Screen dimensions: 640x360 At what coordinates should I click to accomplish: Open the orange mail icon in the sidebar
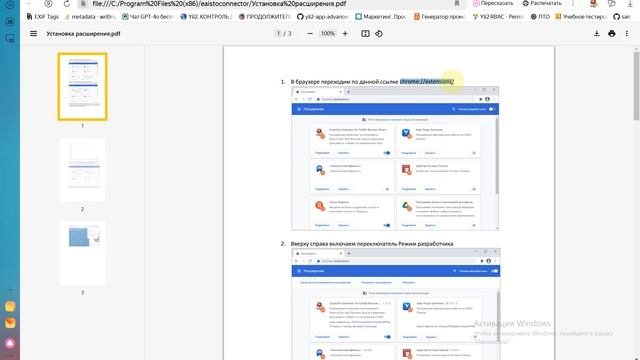click(10, 323)
